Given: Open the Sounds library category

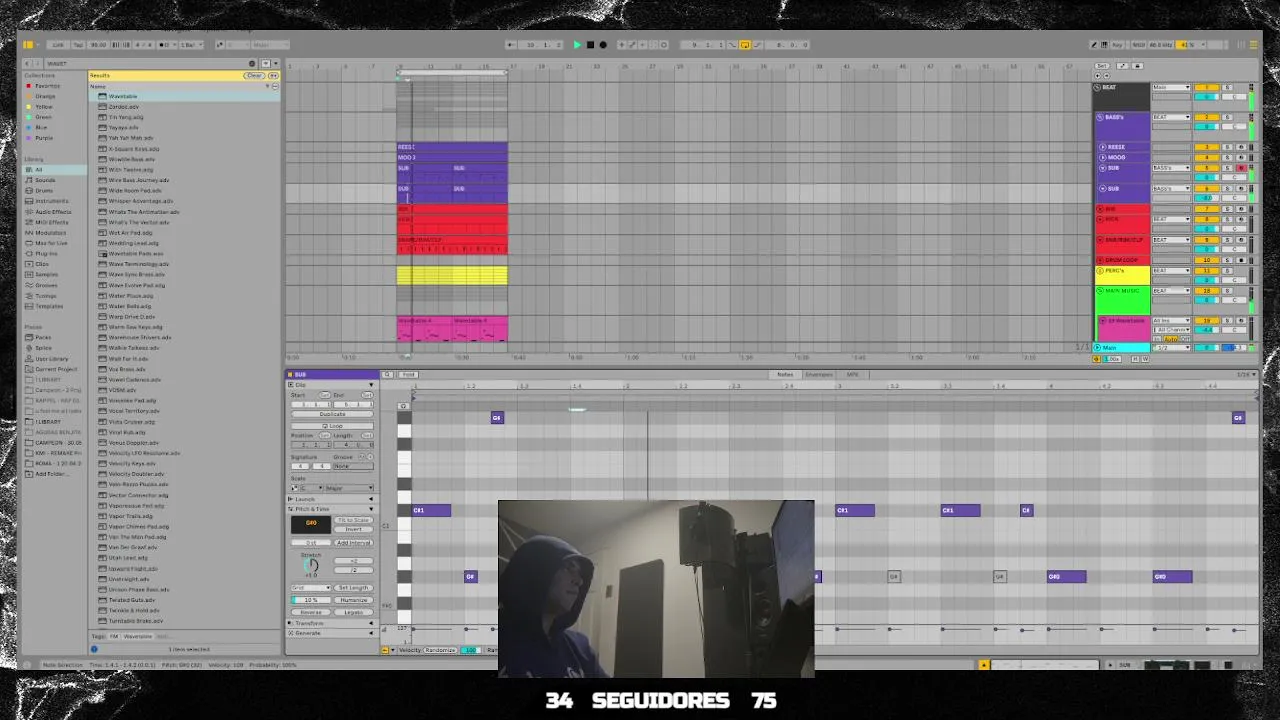Looking at the screenshot, I should pyautogui.click(x=45, y=180).
